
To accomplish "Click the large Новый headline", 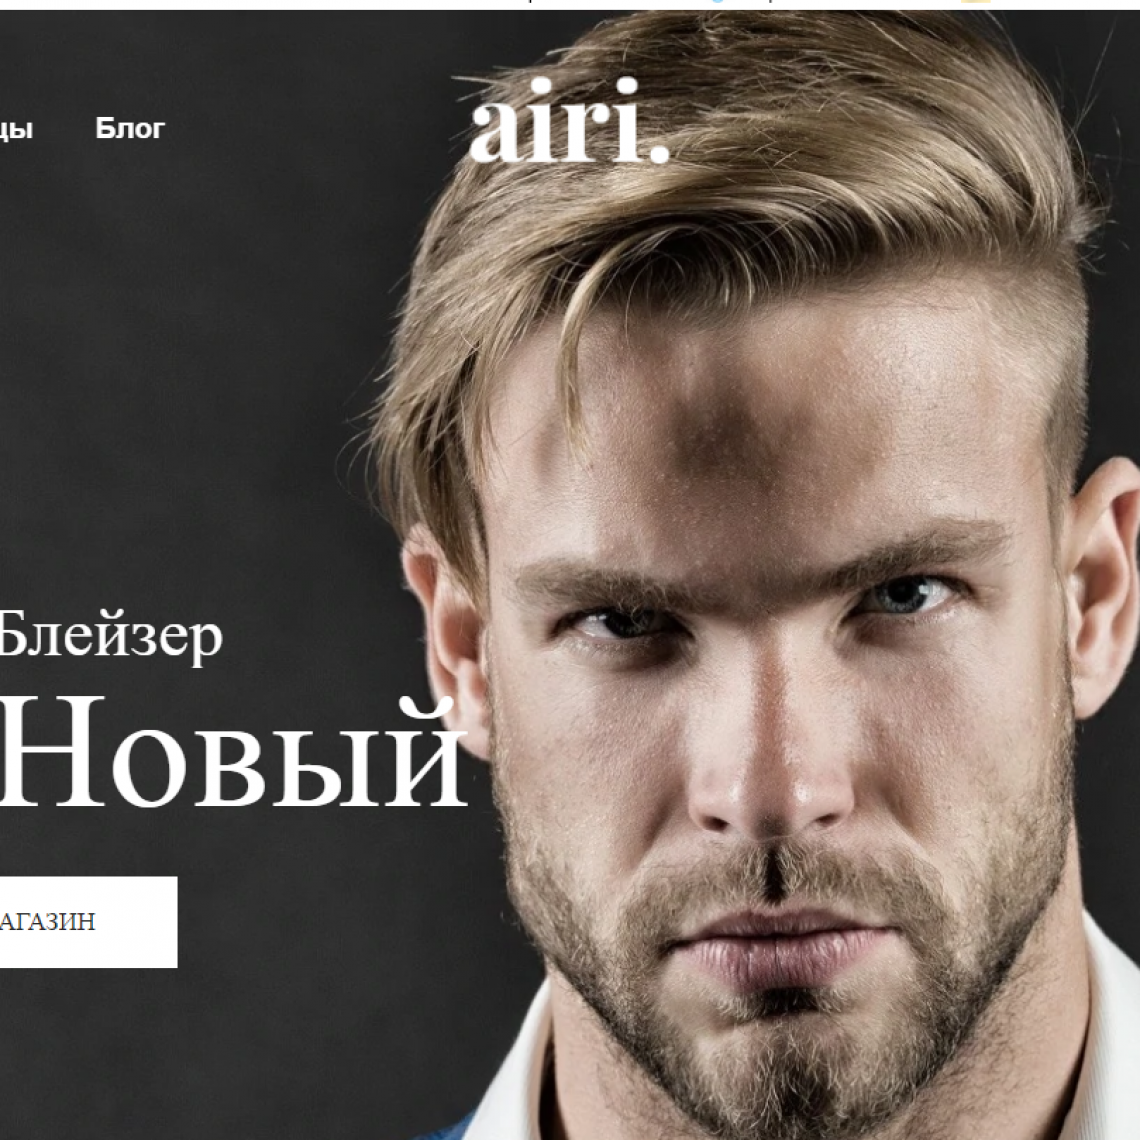I will (233, 753).
